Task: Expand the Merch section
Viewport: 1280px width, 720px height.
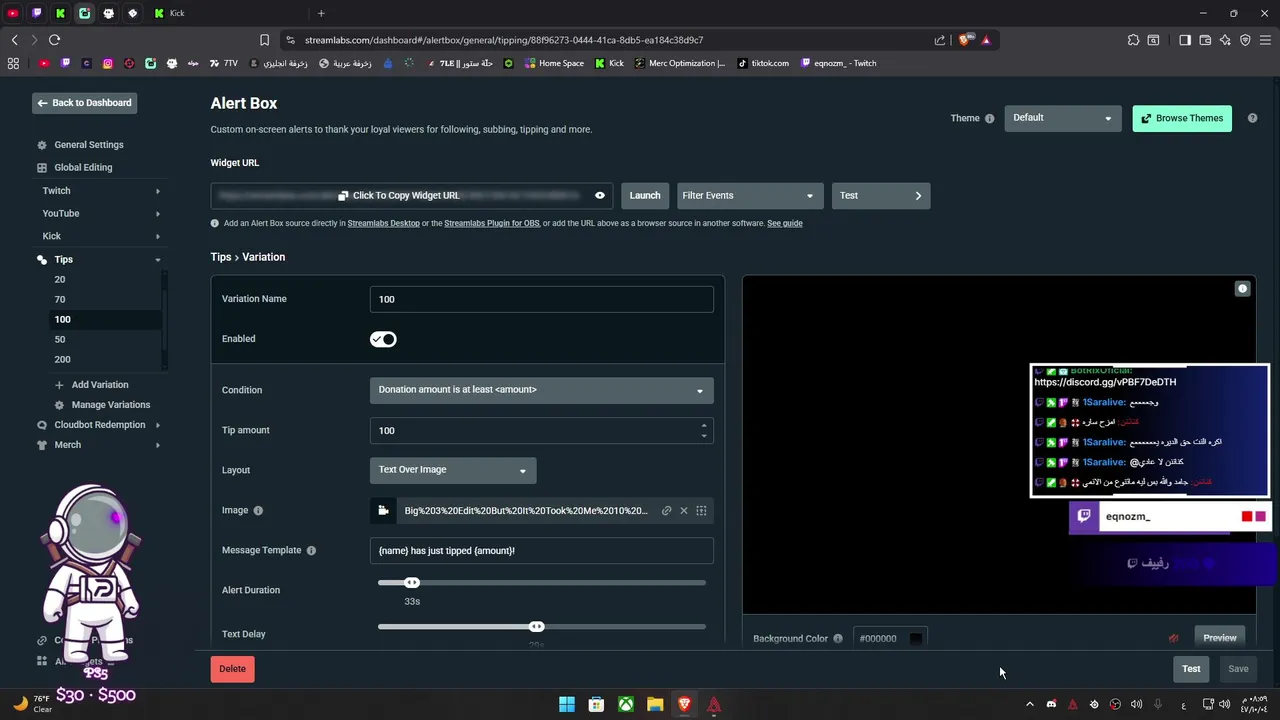Action: [100, 445]
